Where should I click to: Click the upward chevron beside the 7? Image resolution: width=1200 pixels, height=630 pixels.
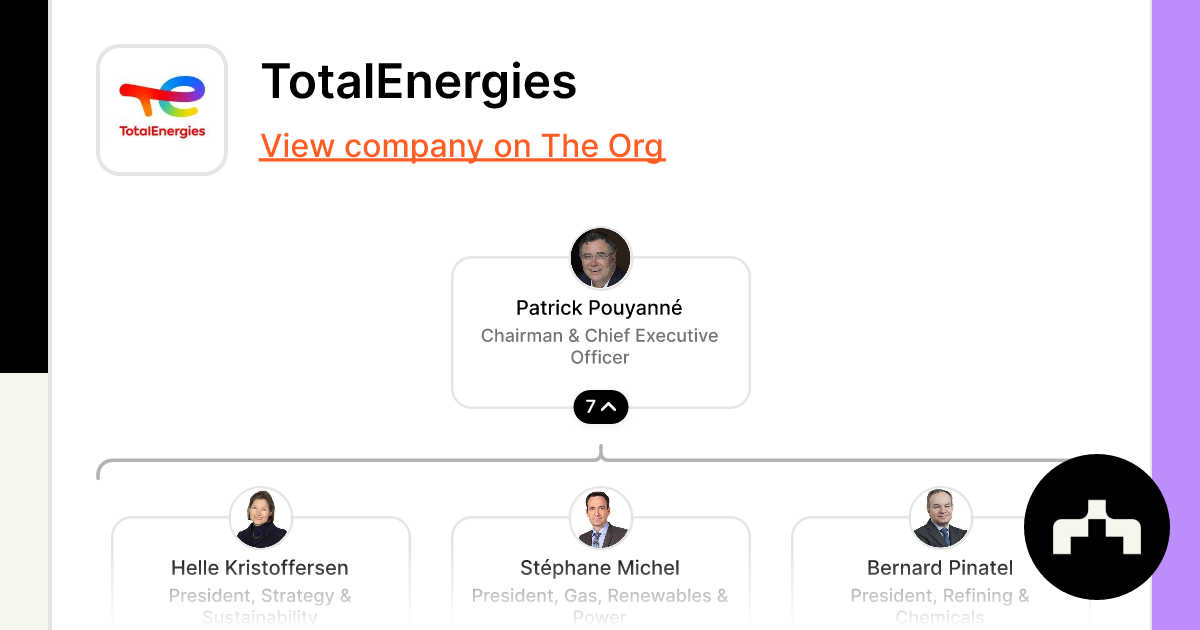[610, 407]
